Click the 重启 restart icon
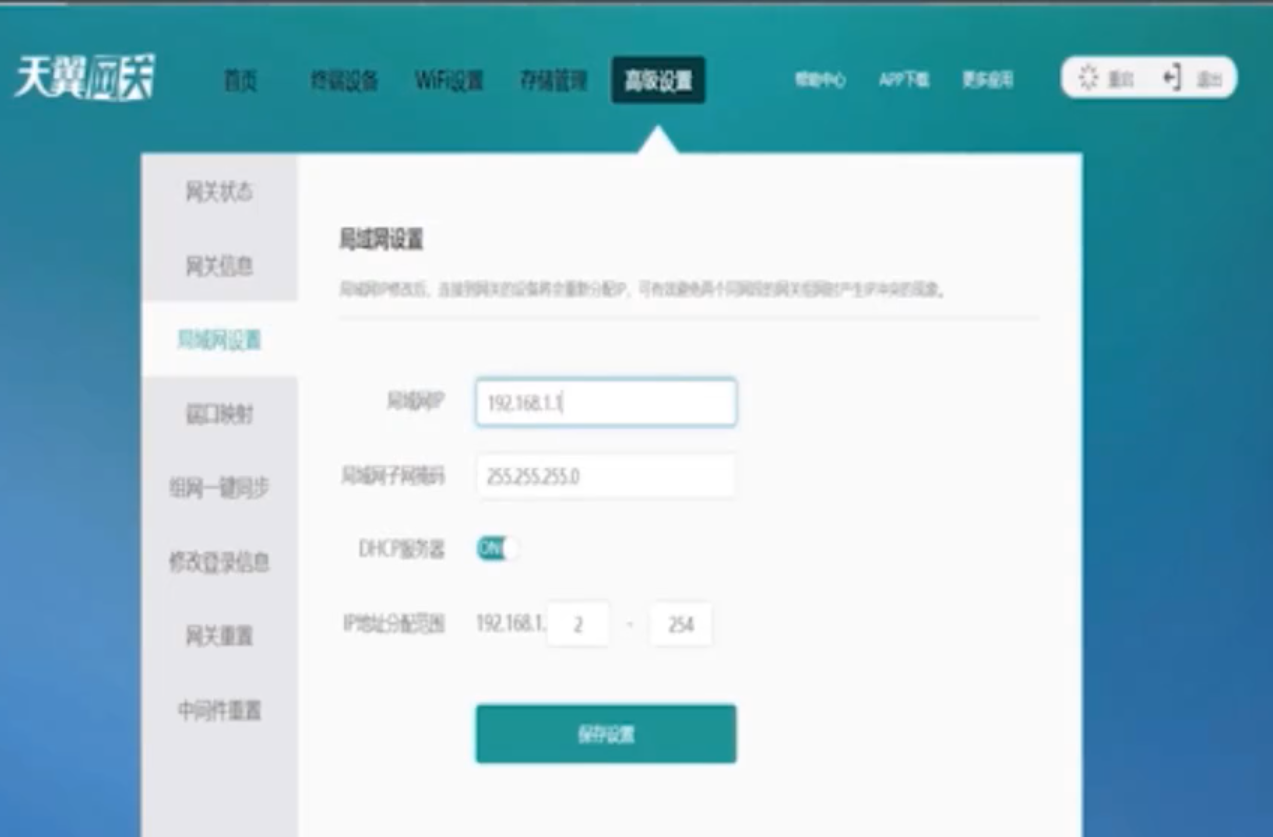1273x837 pixels. click(1089, 79)
